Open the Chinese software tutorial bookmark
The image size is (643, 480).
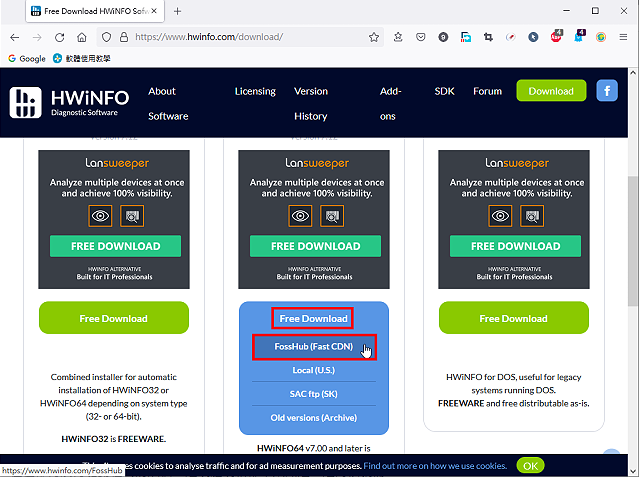(x=82, y=59)
